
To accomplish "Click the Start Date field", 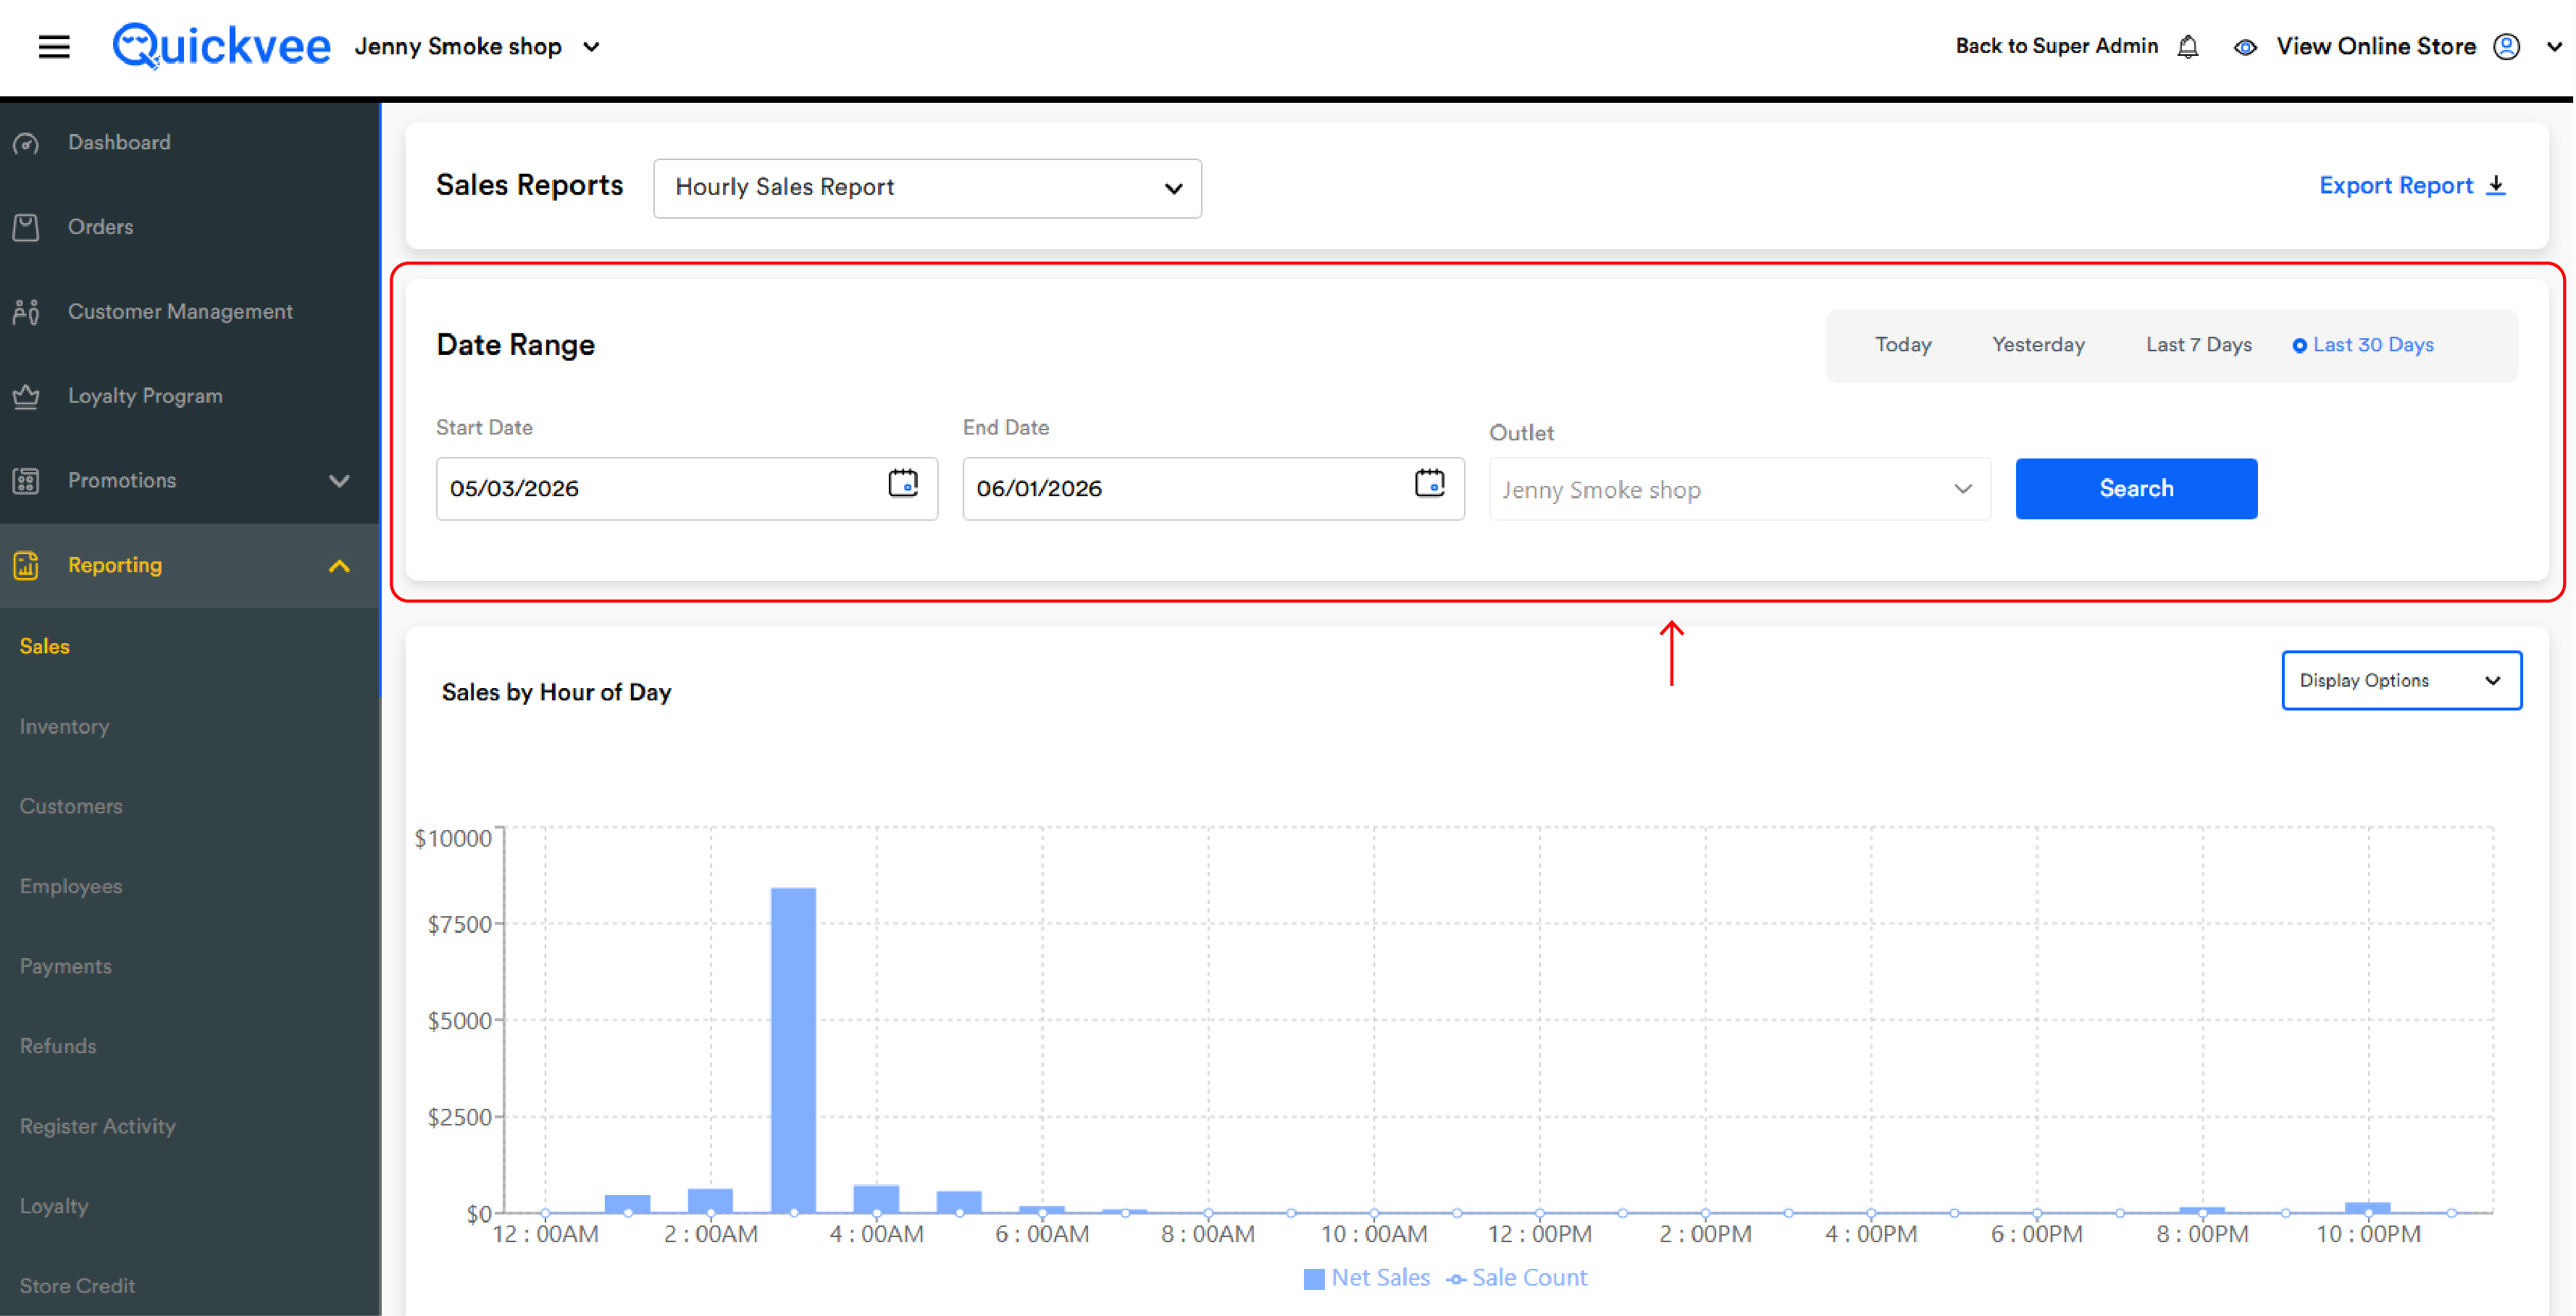I will [686, 488].
